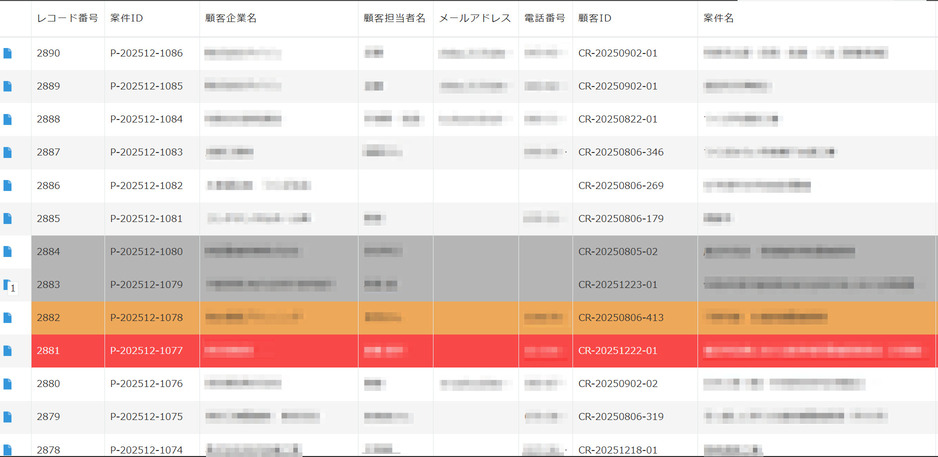938x457 pixels.
Task: Open record details icon for record 2890
Action: pyautogui.click(x=7, y=54)
